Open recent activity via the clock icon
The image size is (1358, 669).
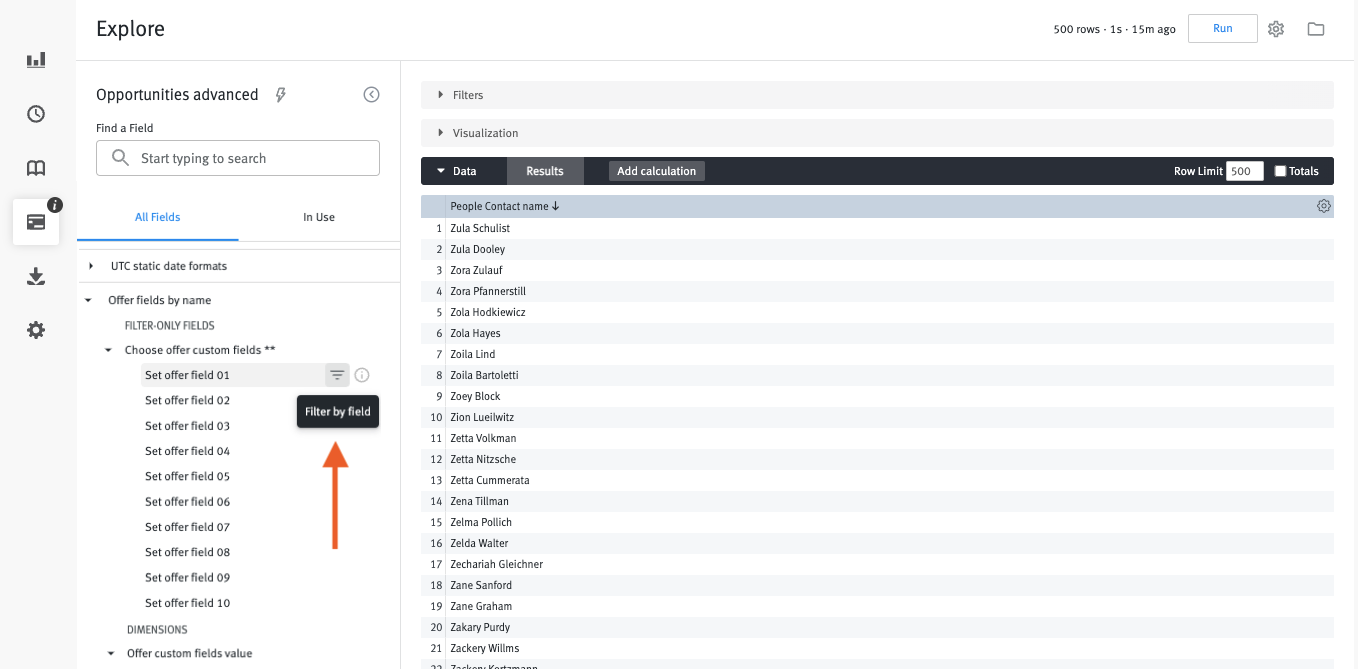[36, 114]
